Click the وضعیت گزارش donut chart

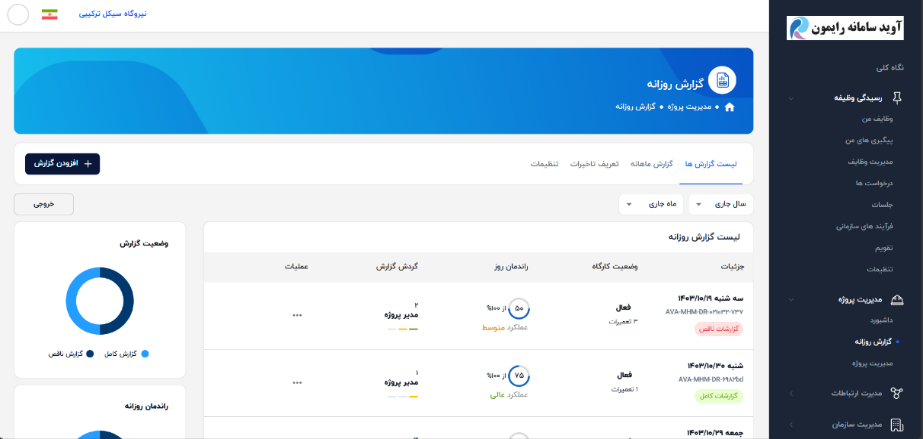pyautogui.click(x=99, y=301)
